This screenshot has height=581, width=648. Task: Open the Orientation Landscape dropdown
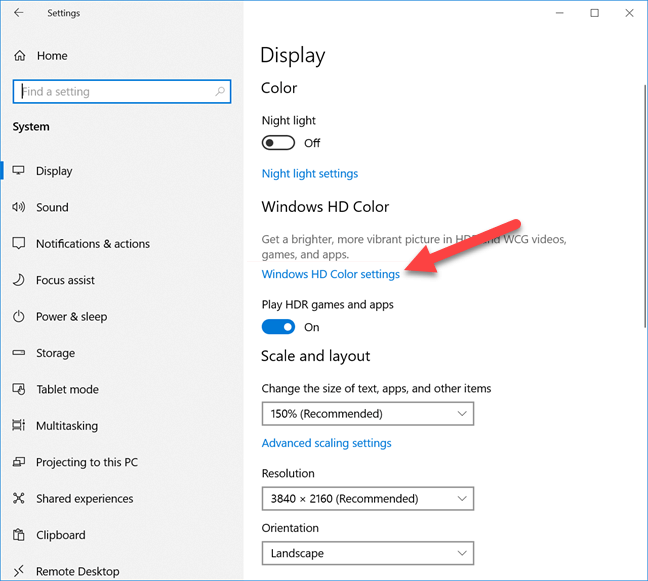[368, 553]
